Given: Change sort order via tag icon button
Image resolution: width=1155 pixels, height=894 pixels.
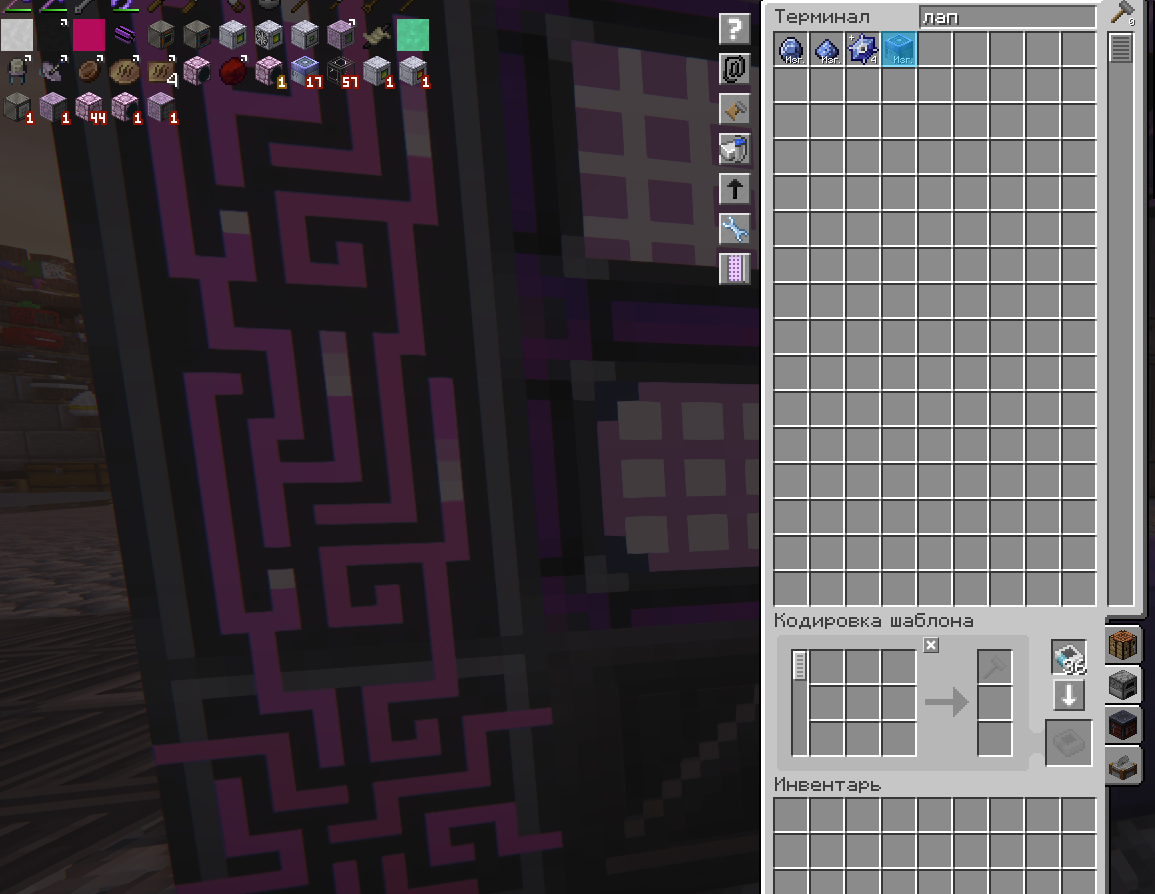Looking at the screenshot, I should point(734,109).
